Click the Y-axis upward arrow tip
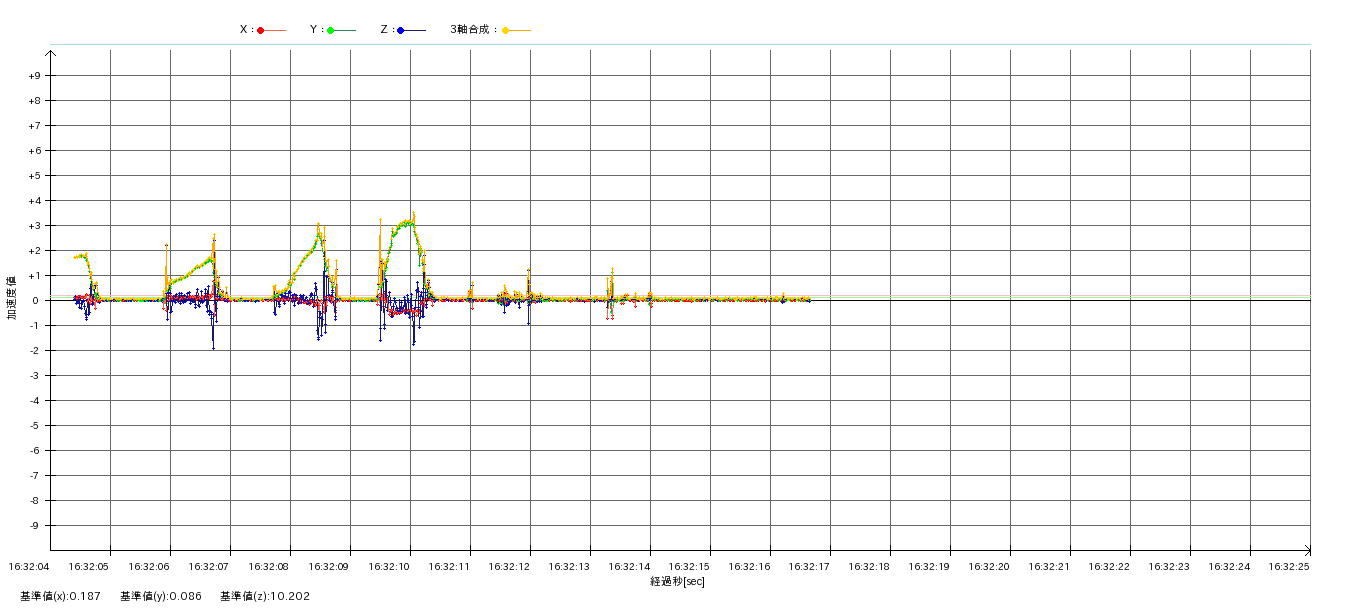The width and height of the screenshot is (1350, 610). pyautogui.click(x=50, y=52)
